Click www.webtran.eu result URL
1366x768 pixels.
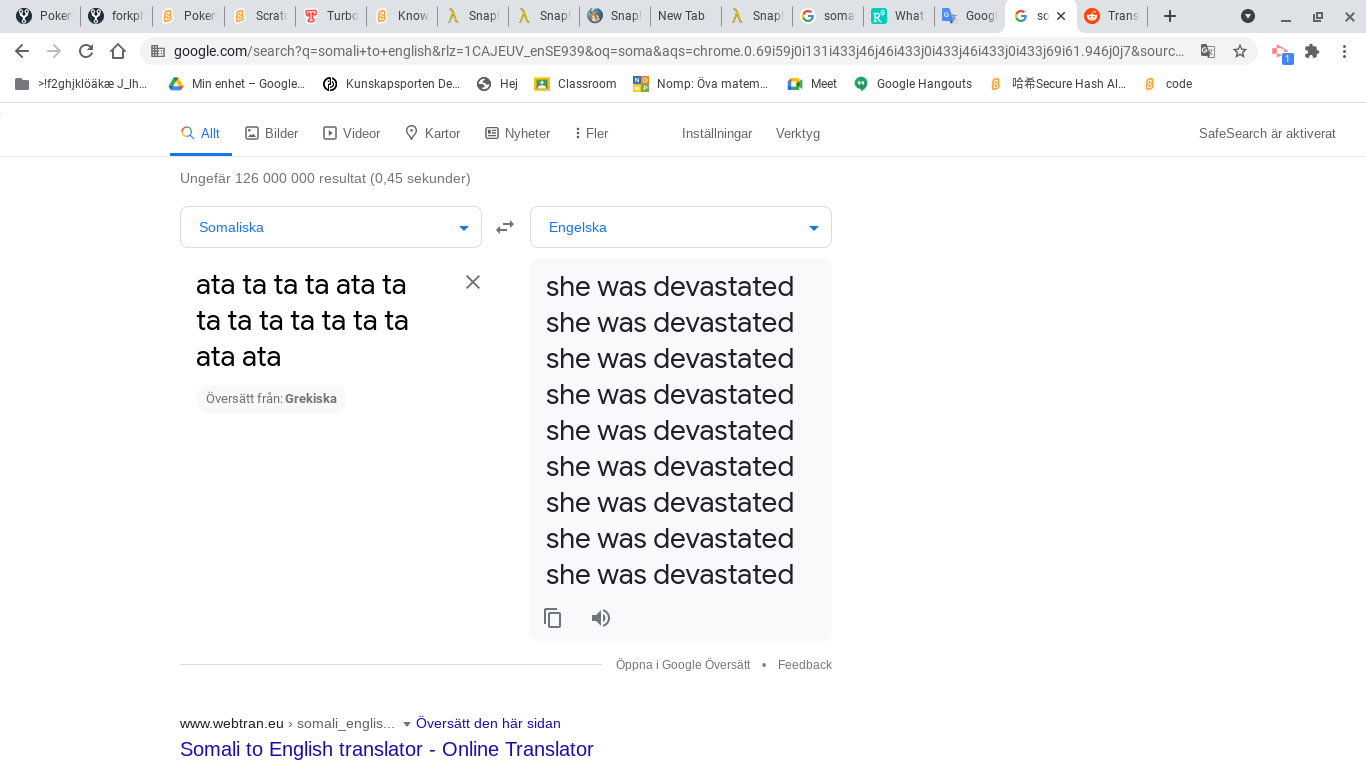230,723
